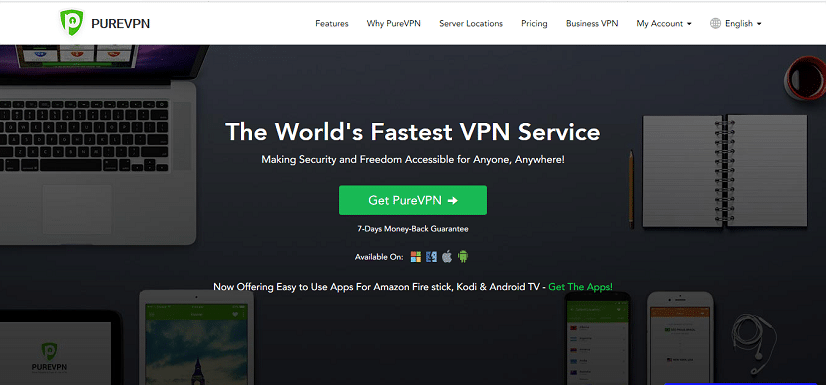Follow the Get The Apps! link

click(x=581, y=287)
